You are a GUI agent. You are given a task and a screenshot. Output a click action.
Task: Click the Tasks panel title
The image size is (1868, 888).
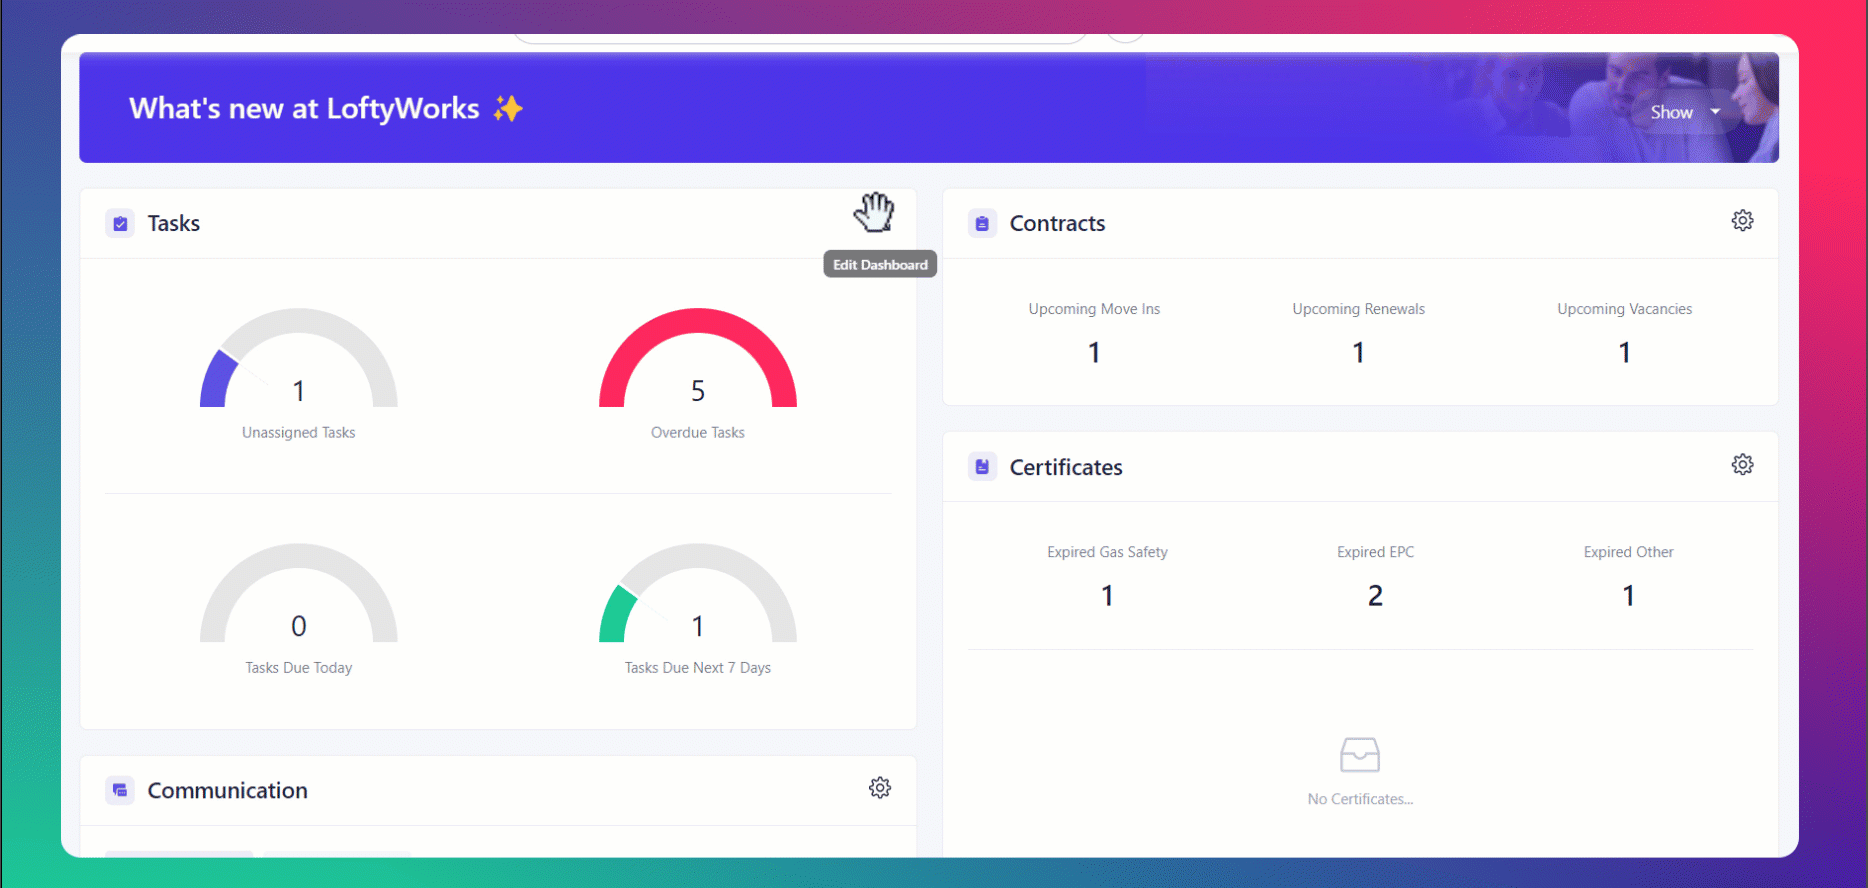point(174,223)
